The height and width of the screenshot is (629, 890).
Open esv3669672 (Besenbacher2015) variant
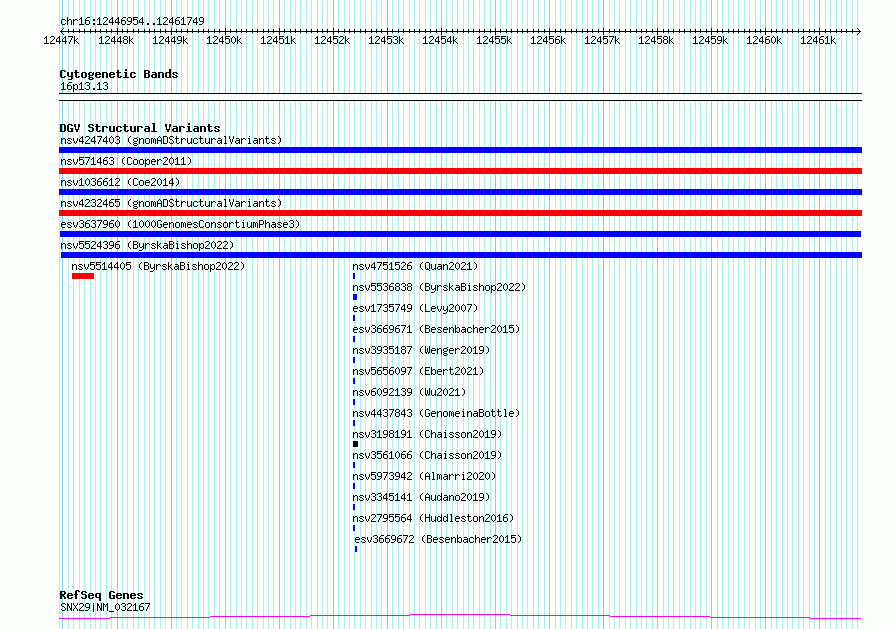pos(438,539)
